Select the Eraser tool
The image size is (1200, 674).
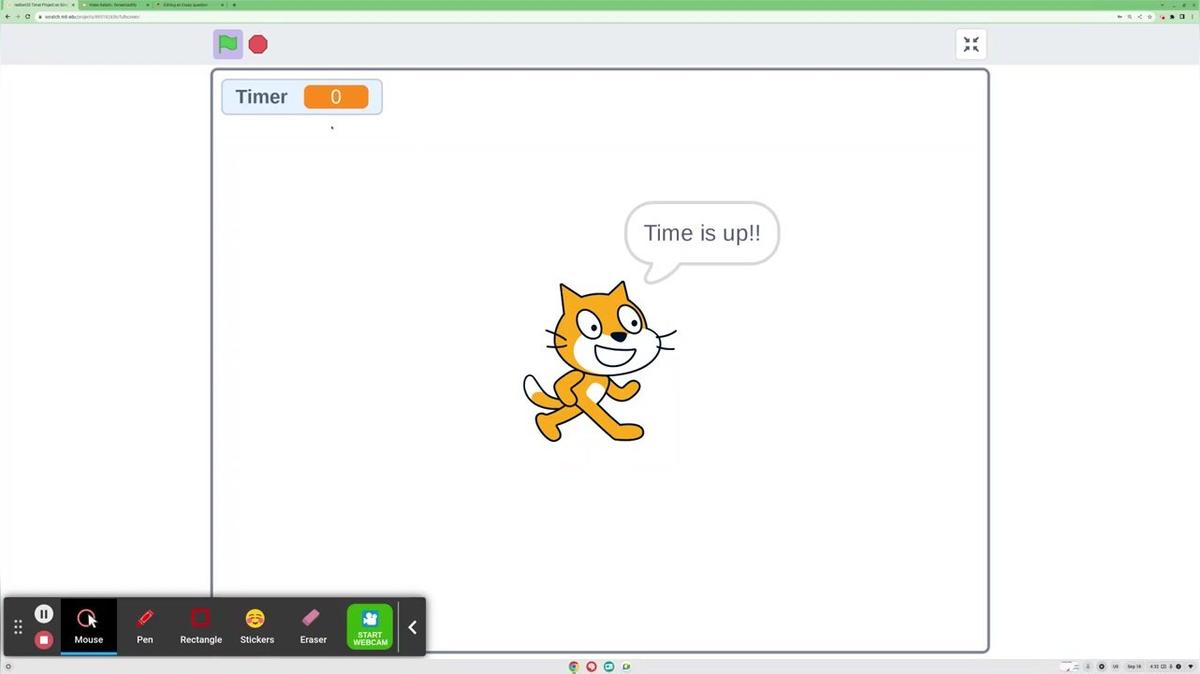click(x=313, y=627)
